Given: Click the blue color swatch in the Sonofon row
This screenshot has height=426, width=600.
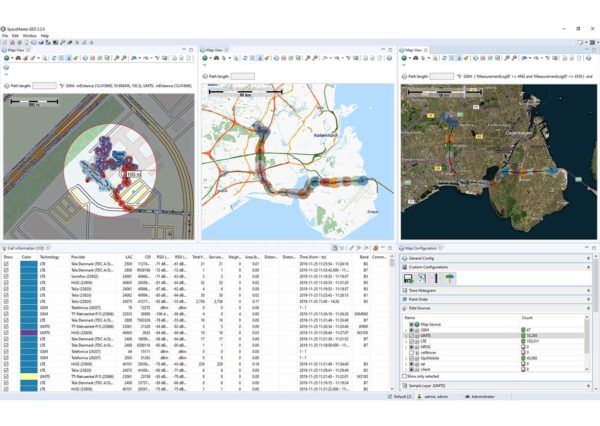Looking at the screenshot, I should click(28, 276).
